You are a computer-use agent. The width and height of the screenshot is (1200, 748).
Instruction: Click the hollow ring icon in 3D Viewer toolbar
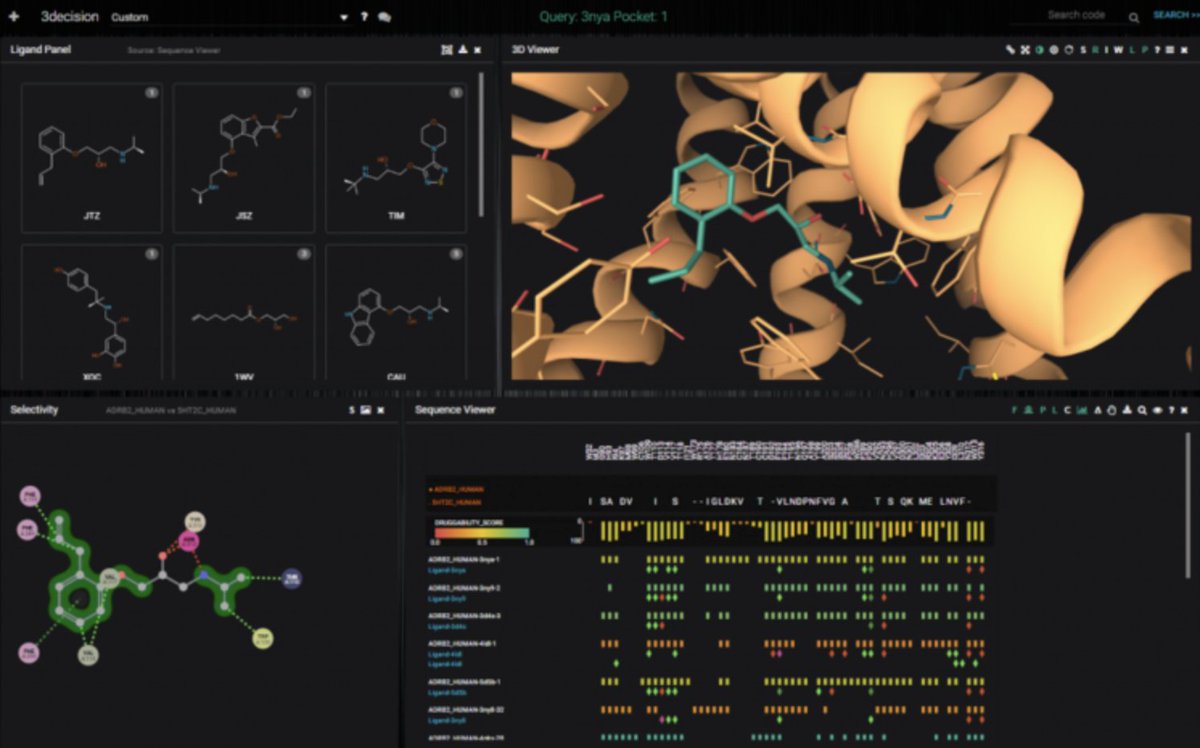pos(1069,50)
